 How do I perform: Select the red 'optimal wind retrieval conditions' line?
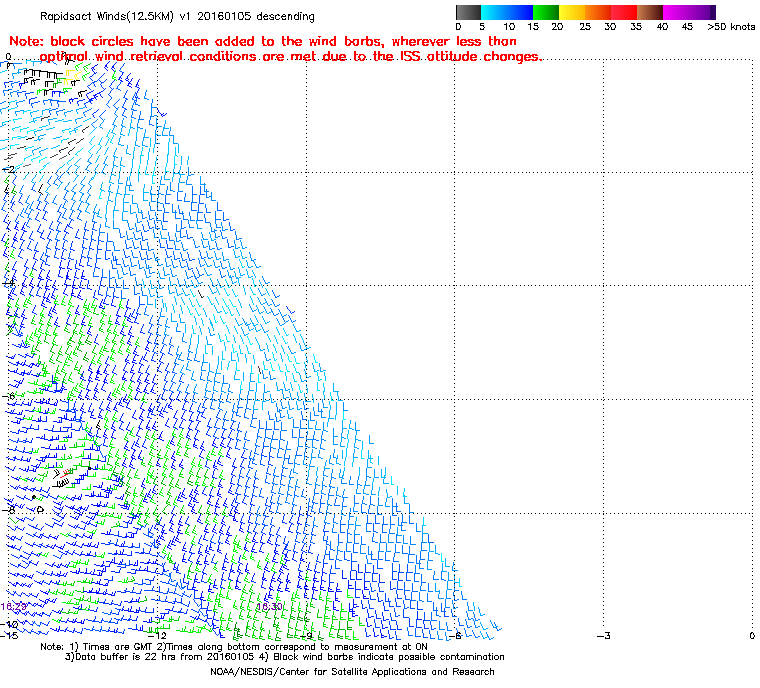point(291,57)
